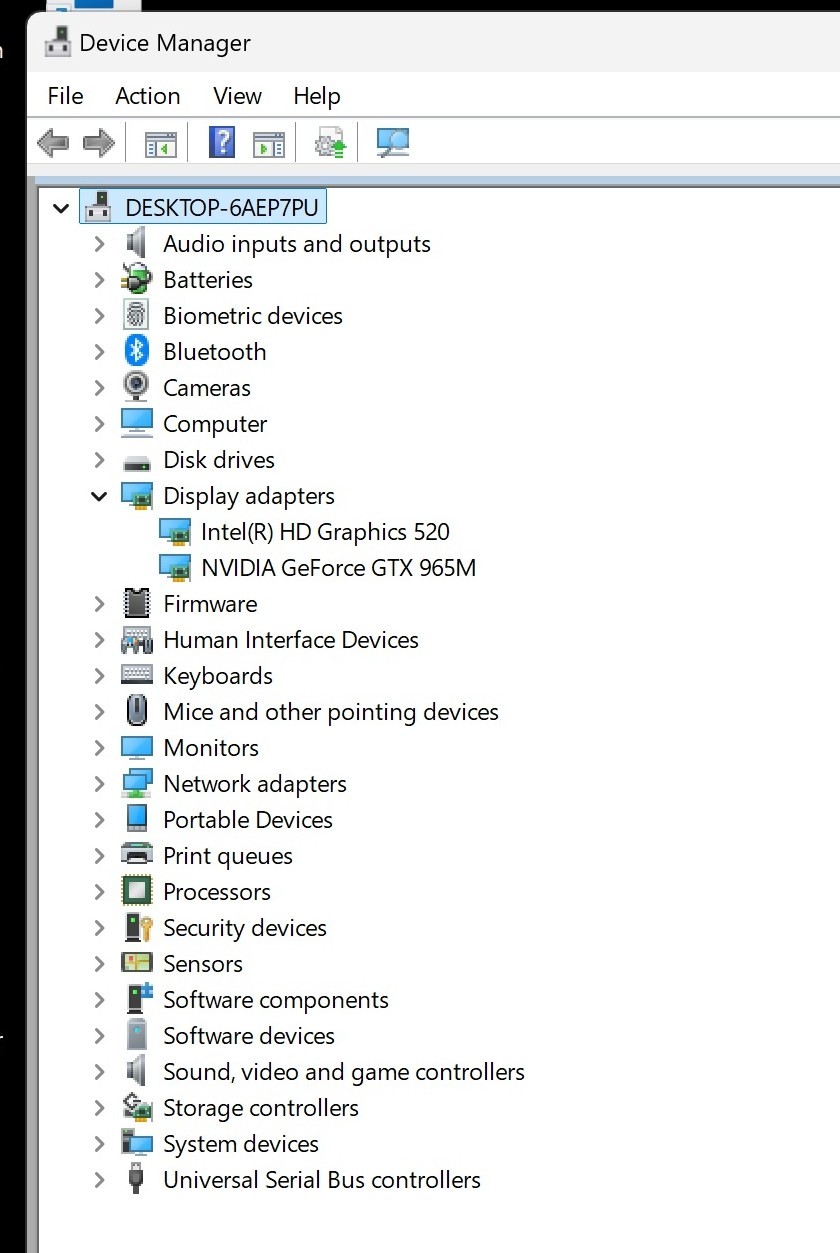Select the Portable Devices label
This screenshot has height=1253, width=840.
point(248,820)
